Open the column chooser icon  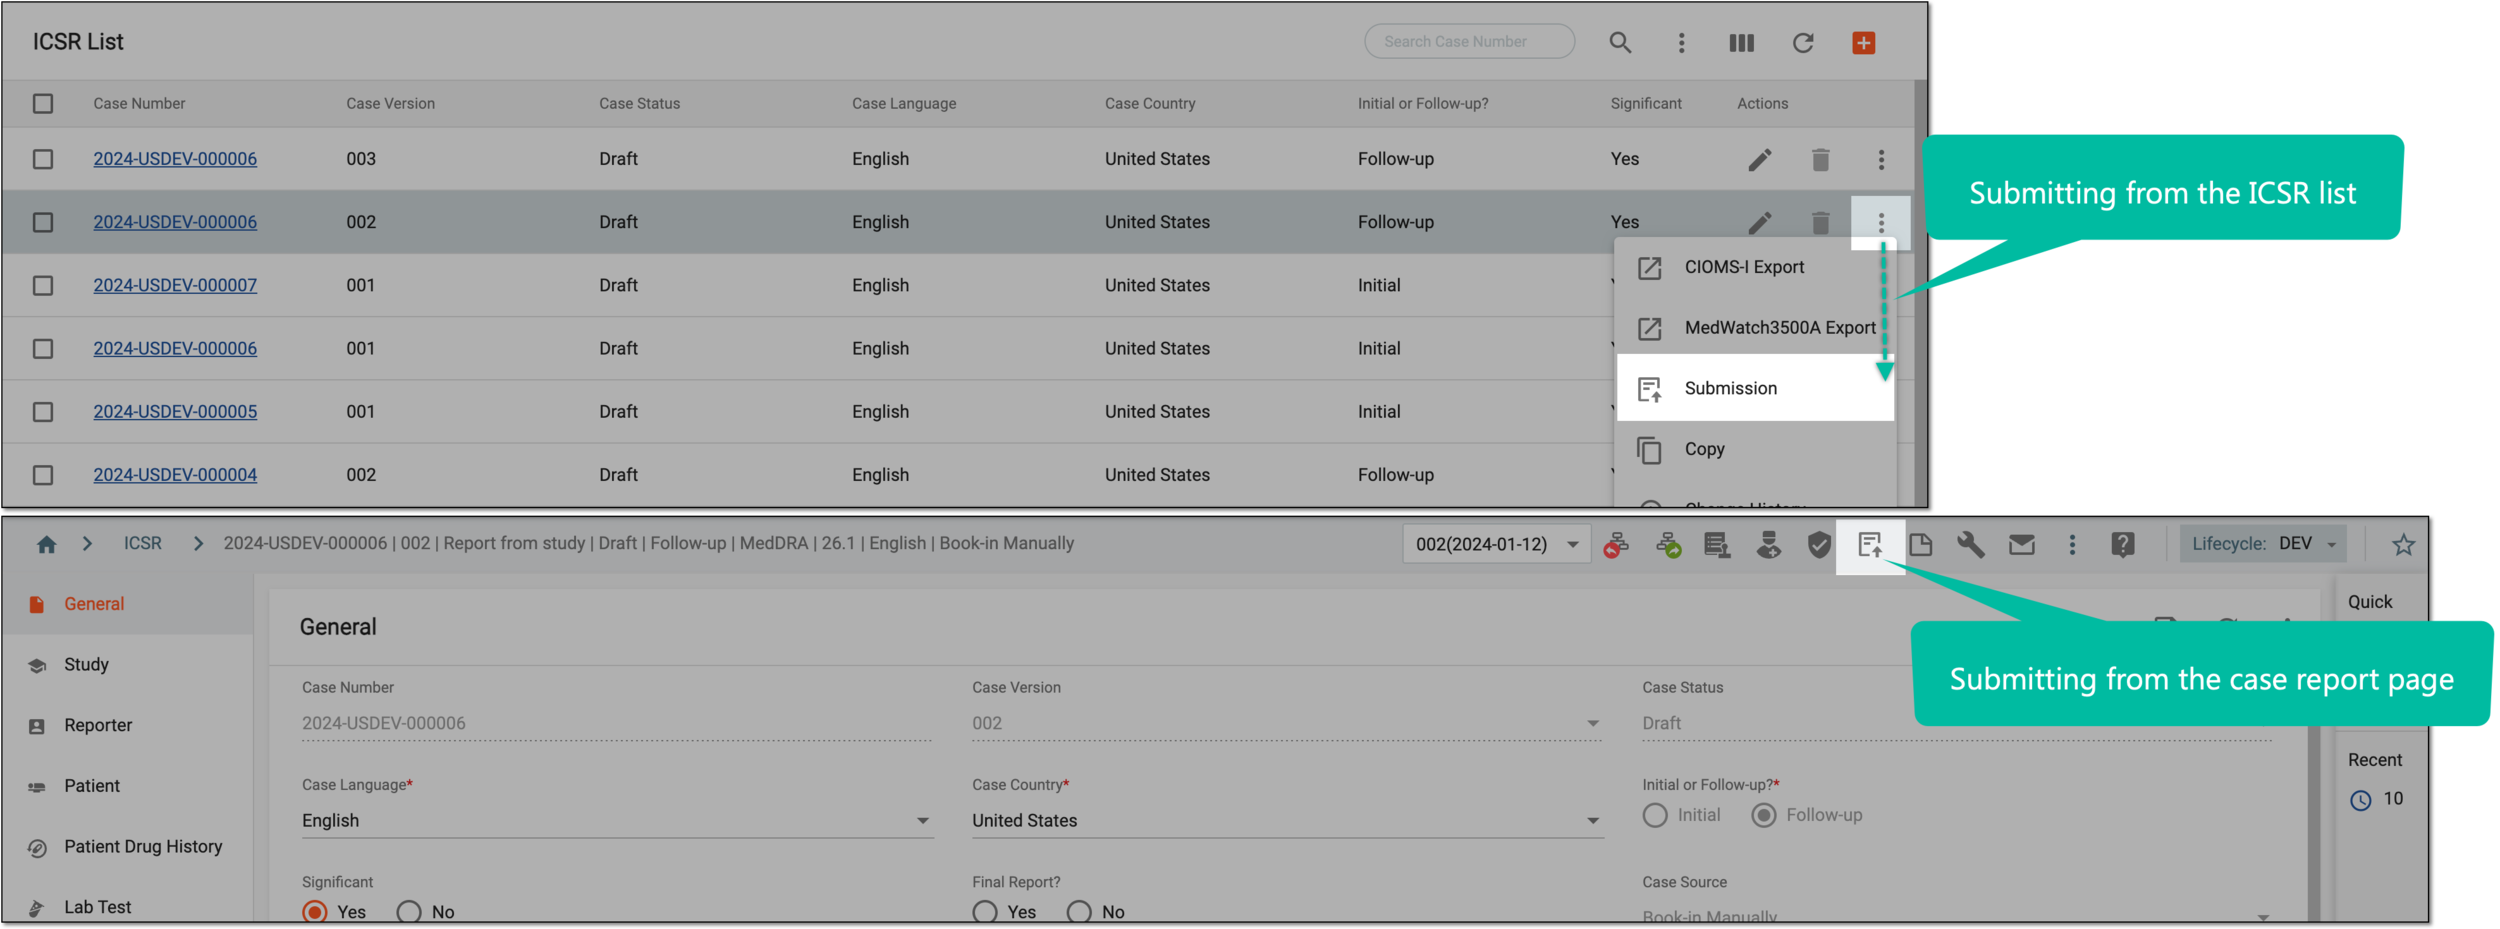coord(1741,42)
